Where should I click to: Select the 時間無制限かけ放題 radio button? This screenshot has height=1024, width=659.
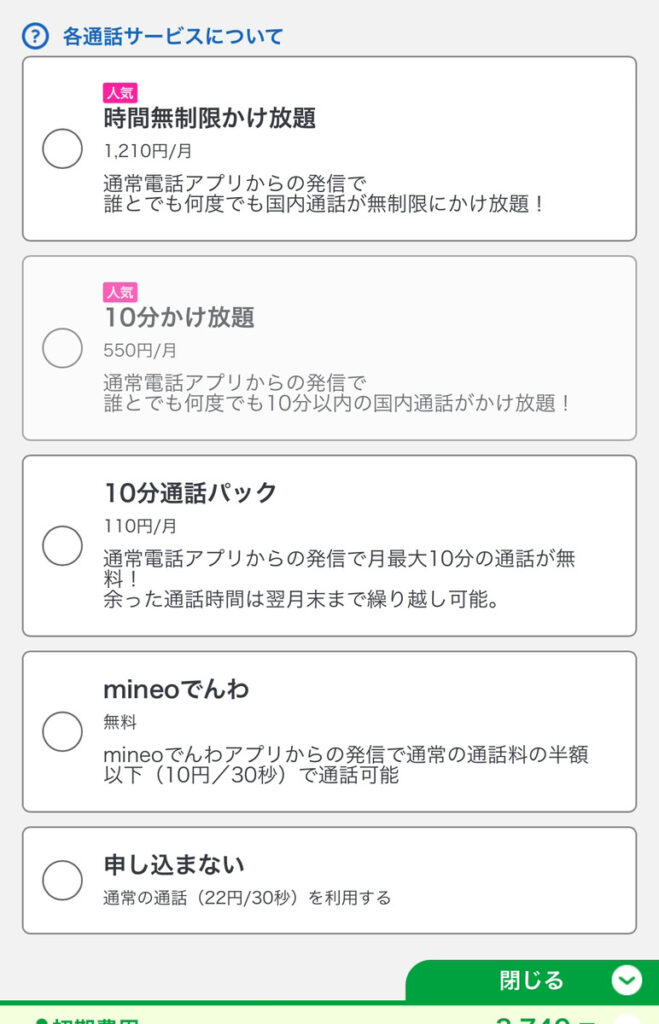62,149
